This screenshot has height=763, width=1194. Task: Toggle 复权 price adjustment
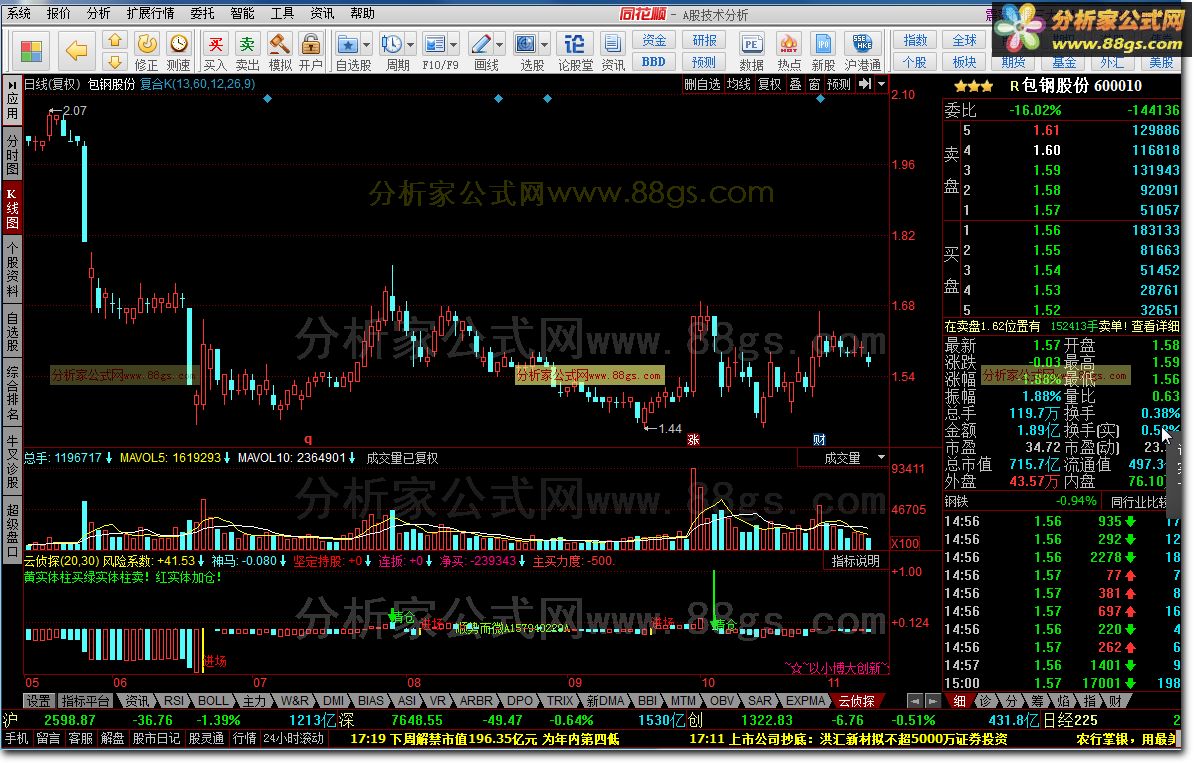pos(770,84)
